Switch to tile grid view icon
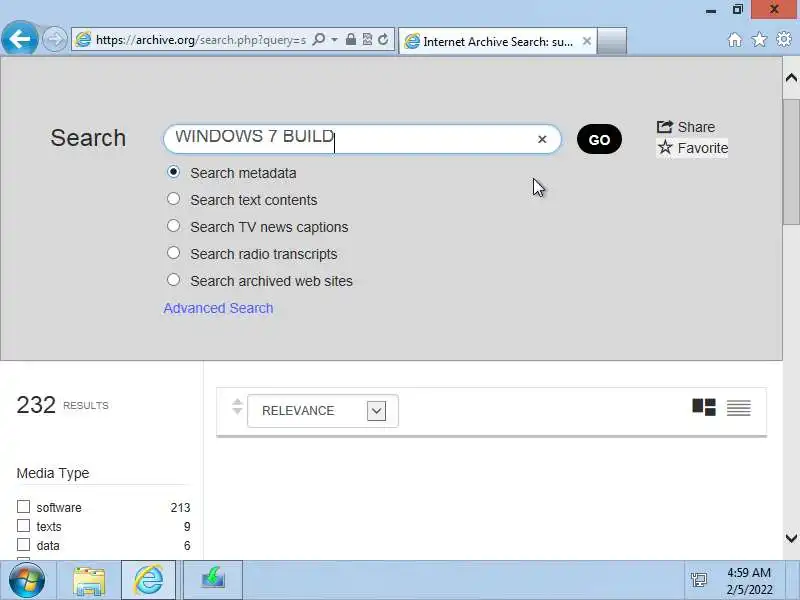 click(x=704, y=407)
